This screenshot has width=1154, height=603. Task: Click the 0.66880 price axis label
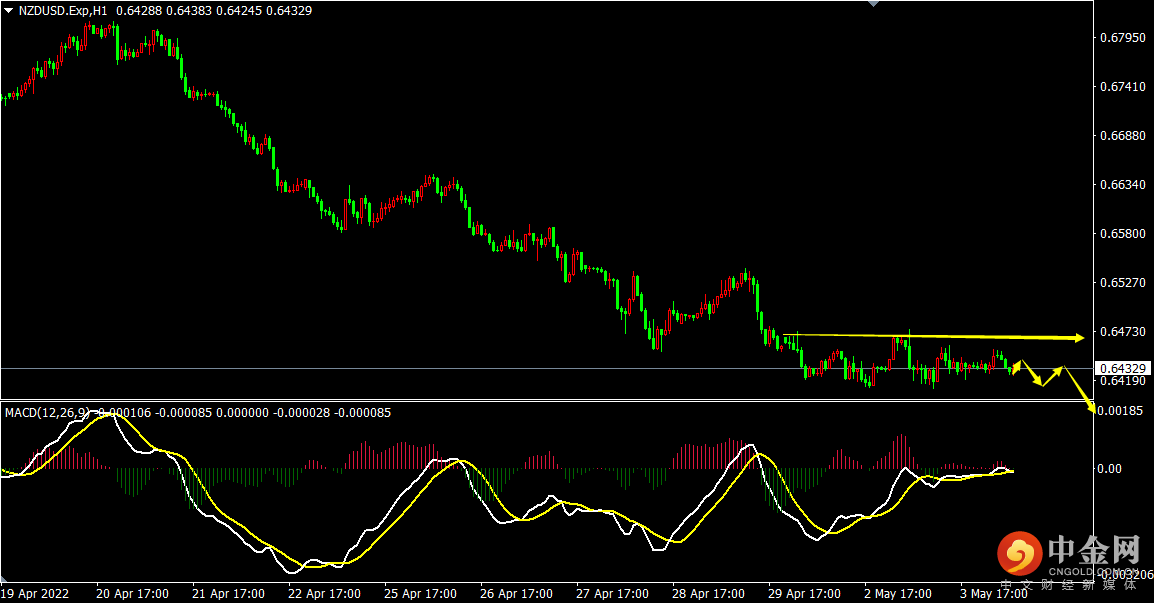coord(1122,135)
